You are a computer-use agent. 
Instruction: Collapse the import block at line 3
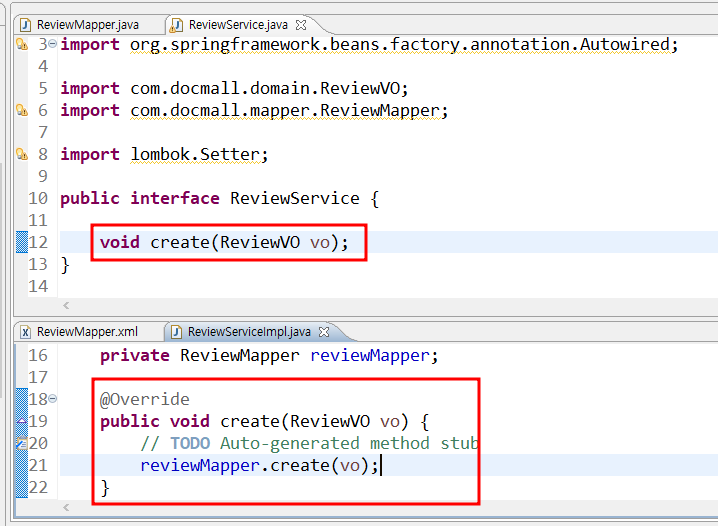(53, 44)
